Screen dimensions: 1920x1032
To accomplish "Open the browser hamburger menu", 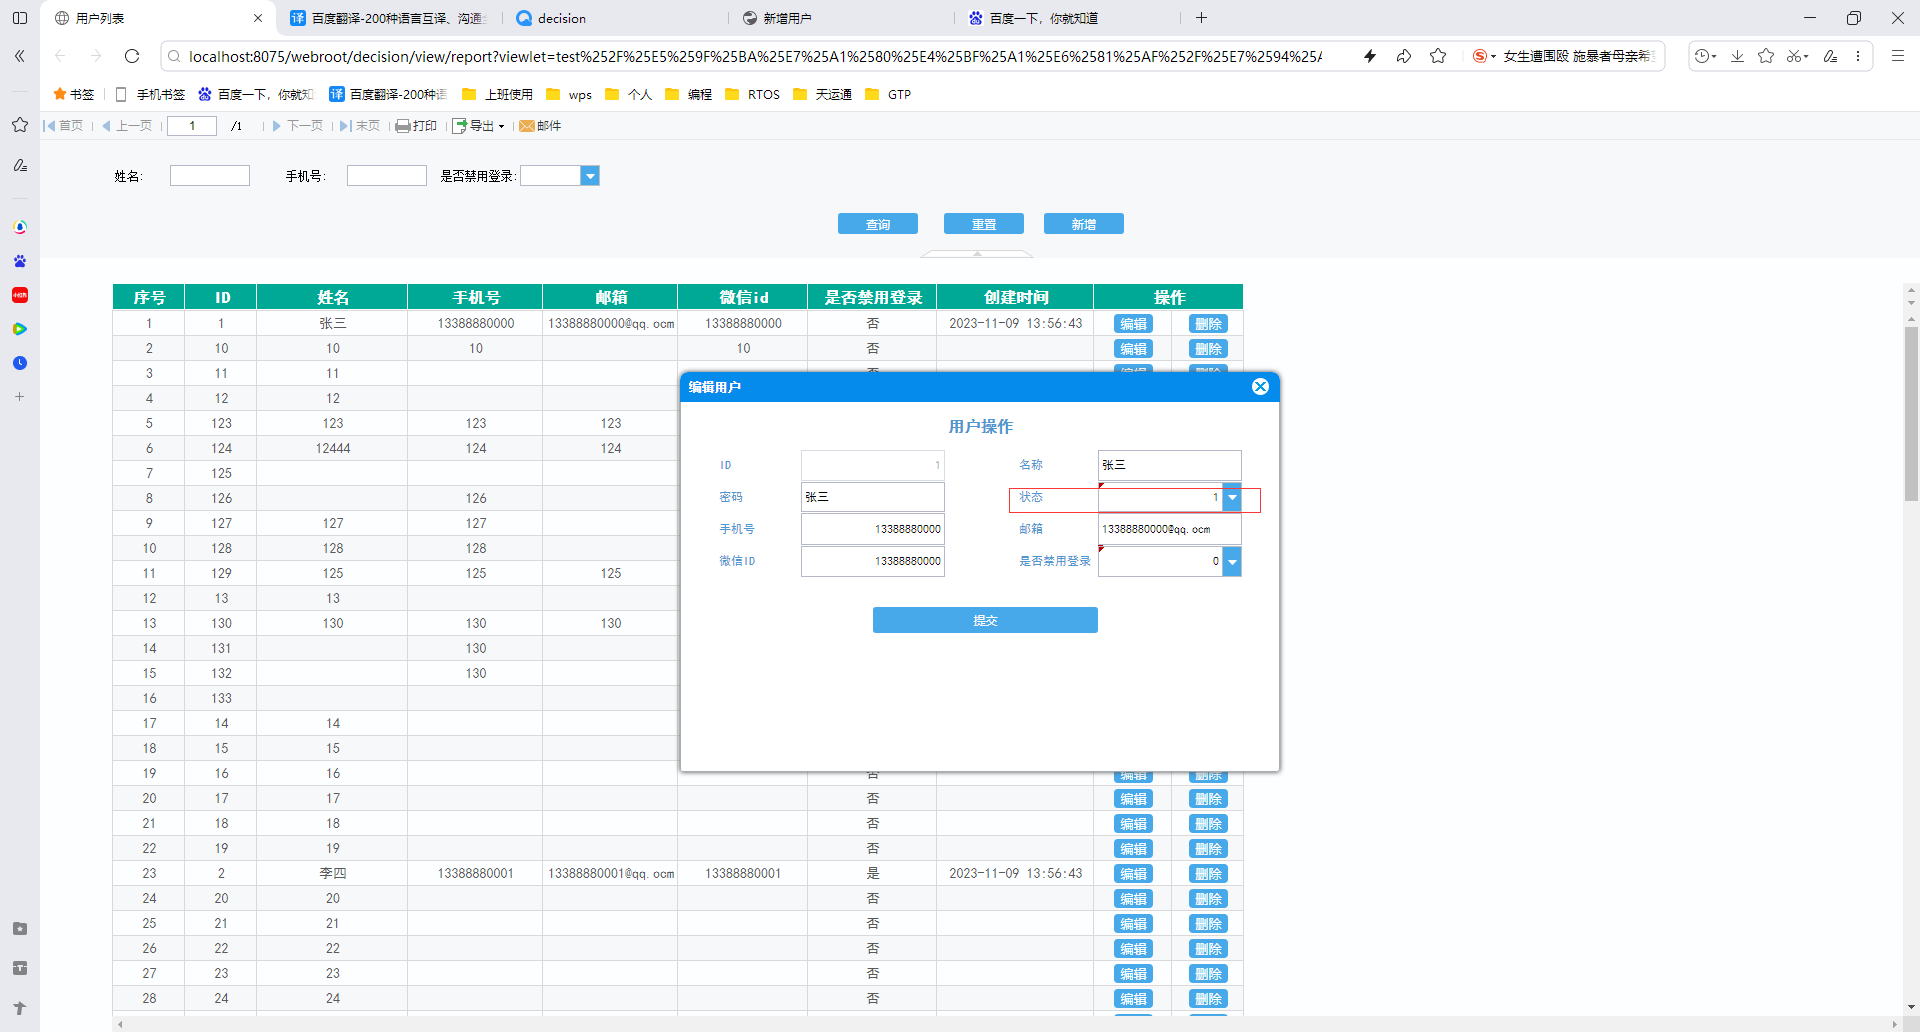I will [x=1897, y=56].
